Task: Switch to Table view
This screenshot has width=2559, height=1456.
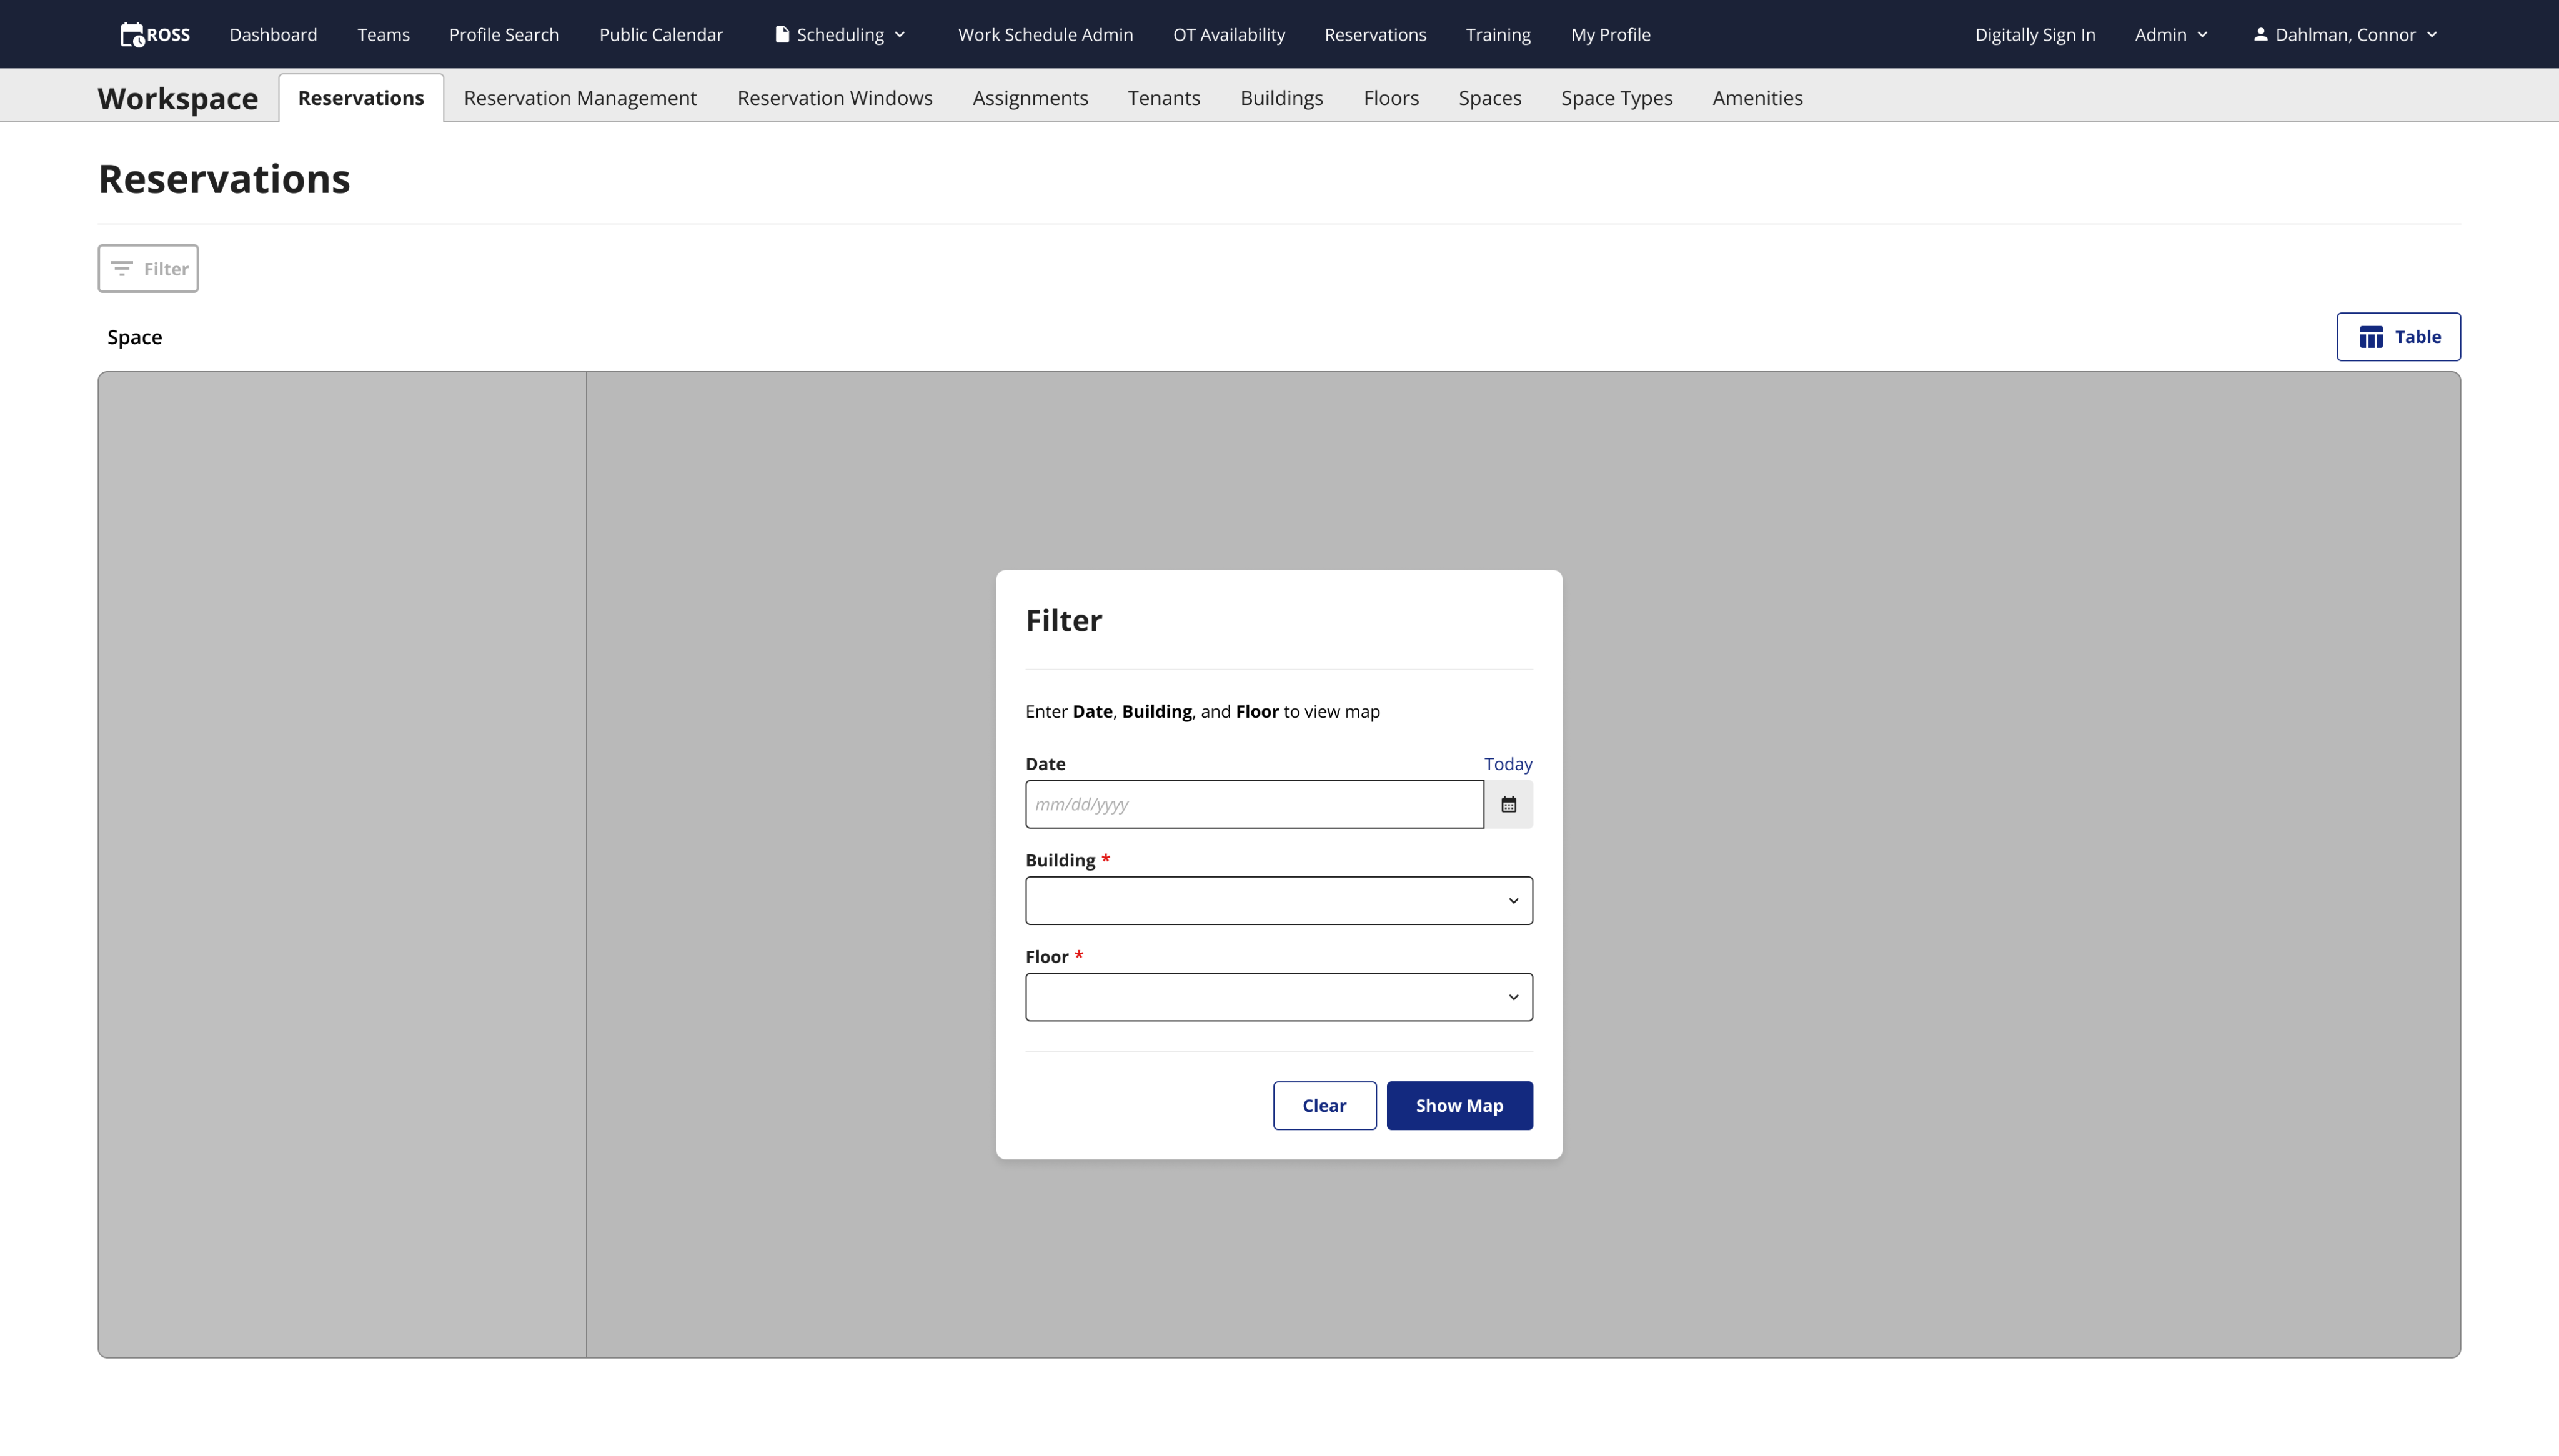Action: pyautogui.click(x=2398, y=337)
